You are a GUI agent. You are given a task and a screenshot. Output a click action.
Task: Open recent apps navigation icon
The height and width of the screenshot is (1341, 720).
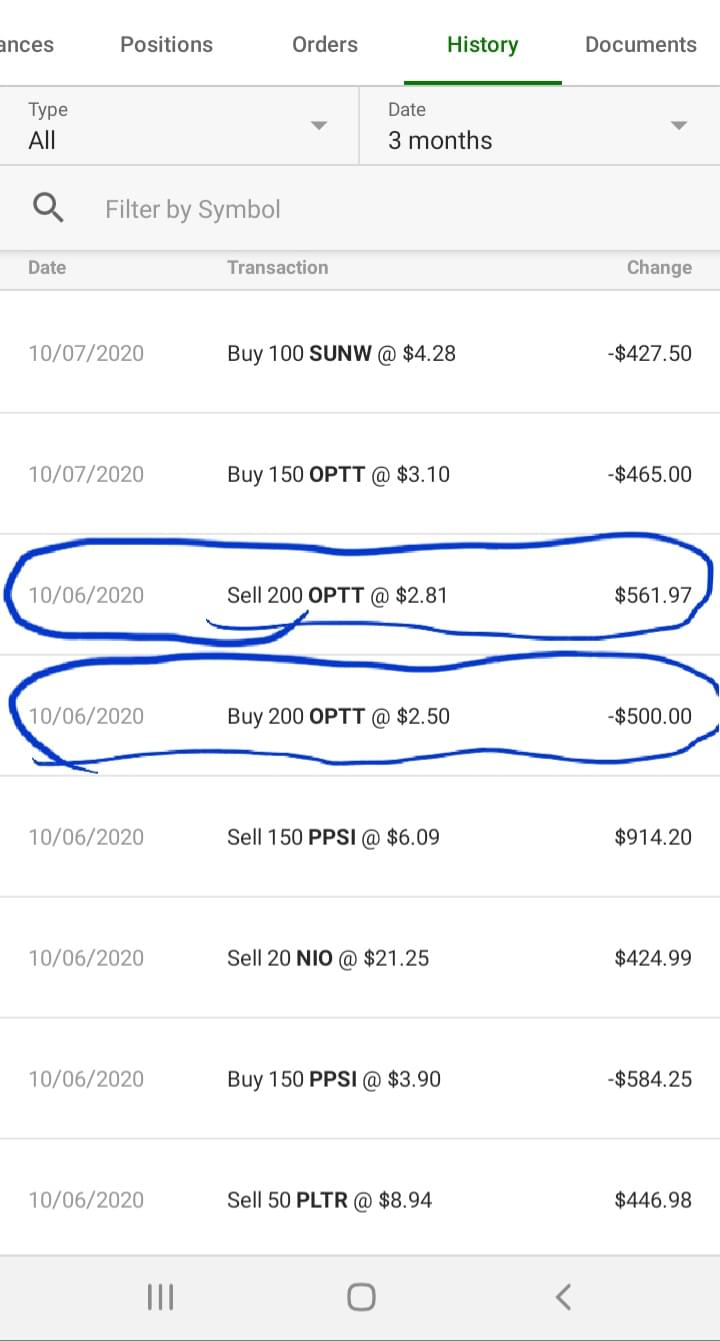pyautogui.click(x=160, y=1297)
